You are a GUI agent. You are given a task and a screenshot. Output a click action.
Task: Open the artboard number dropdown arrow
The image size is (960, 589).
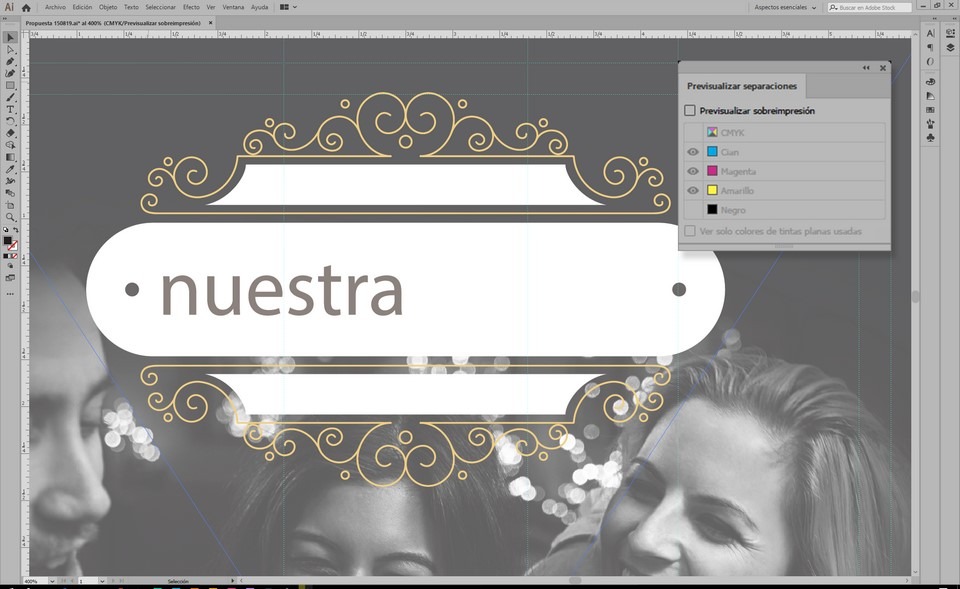click(x=102, y=580)
